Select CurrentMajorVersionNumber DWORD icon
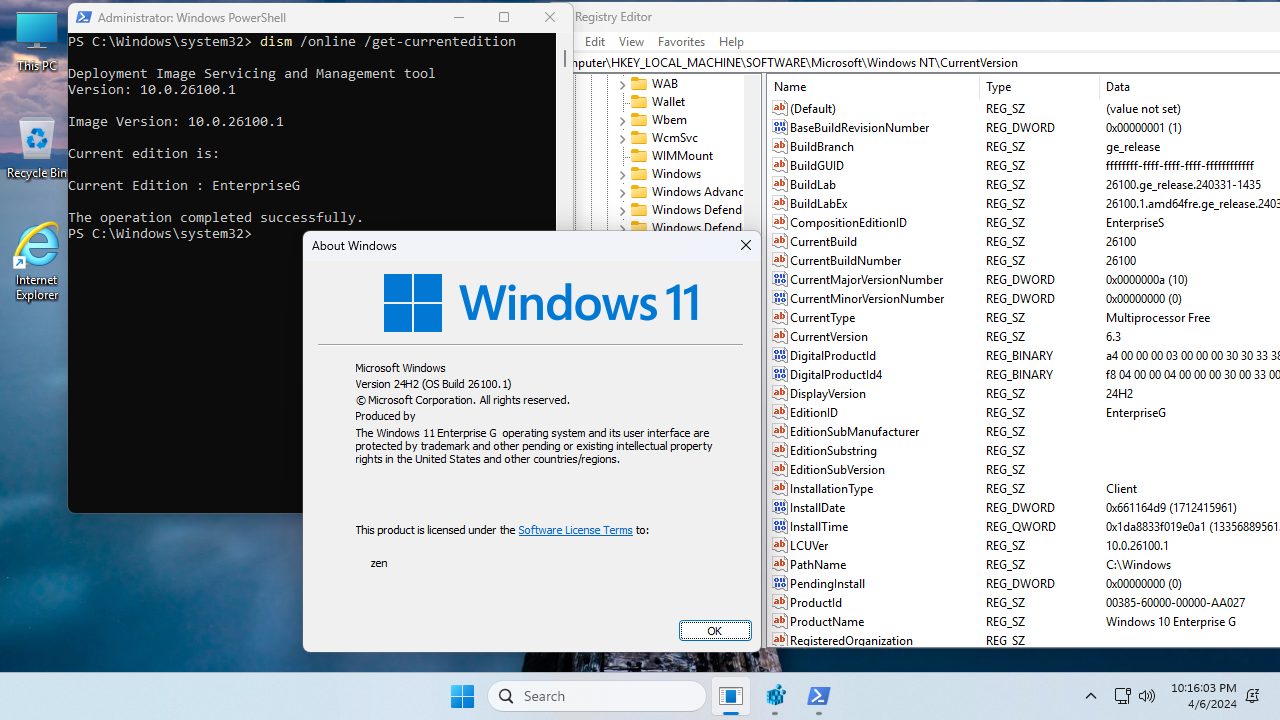The width and height of the screenshot is (1280, 720). pos(780,279)
